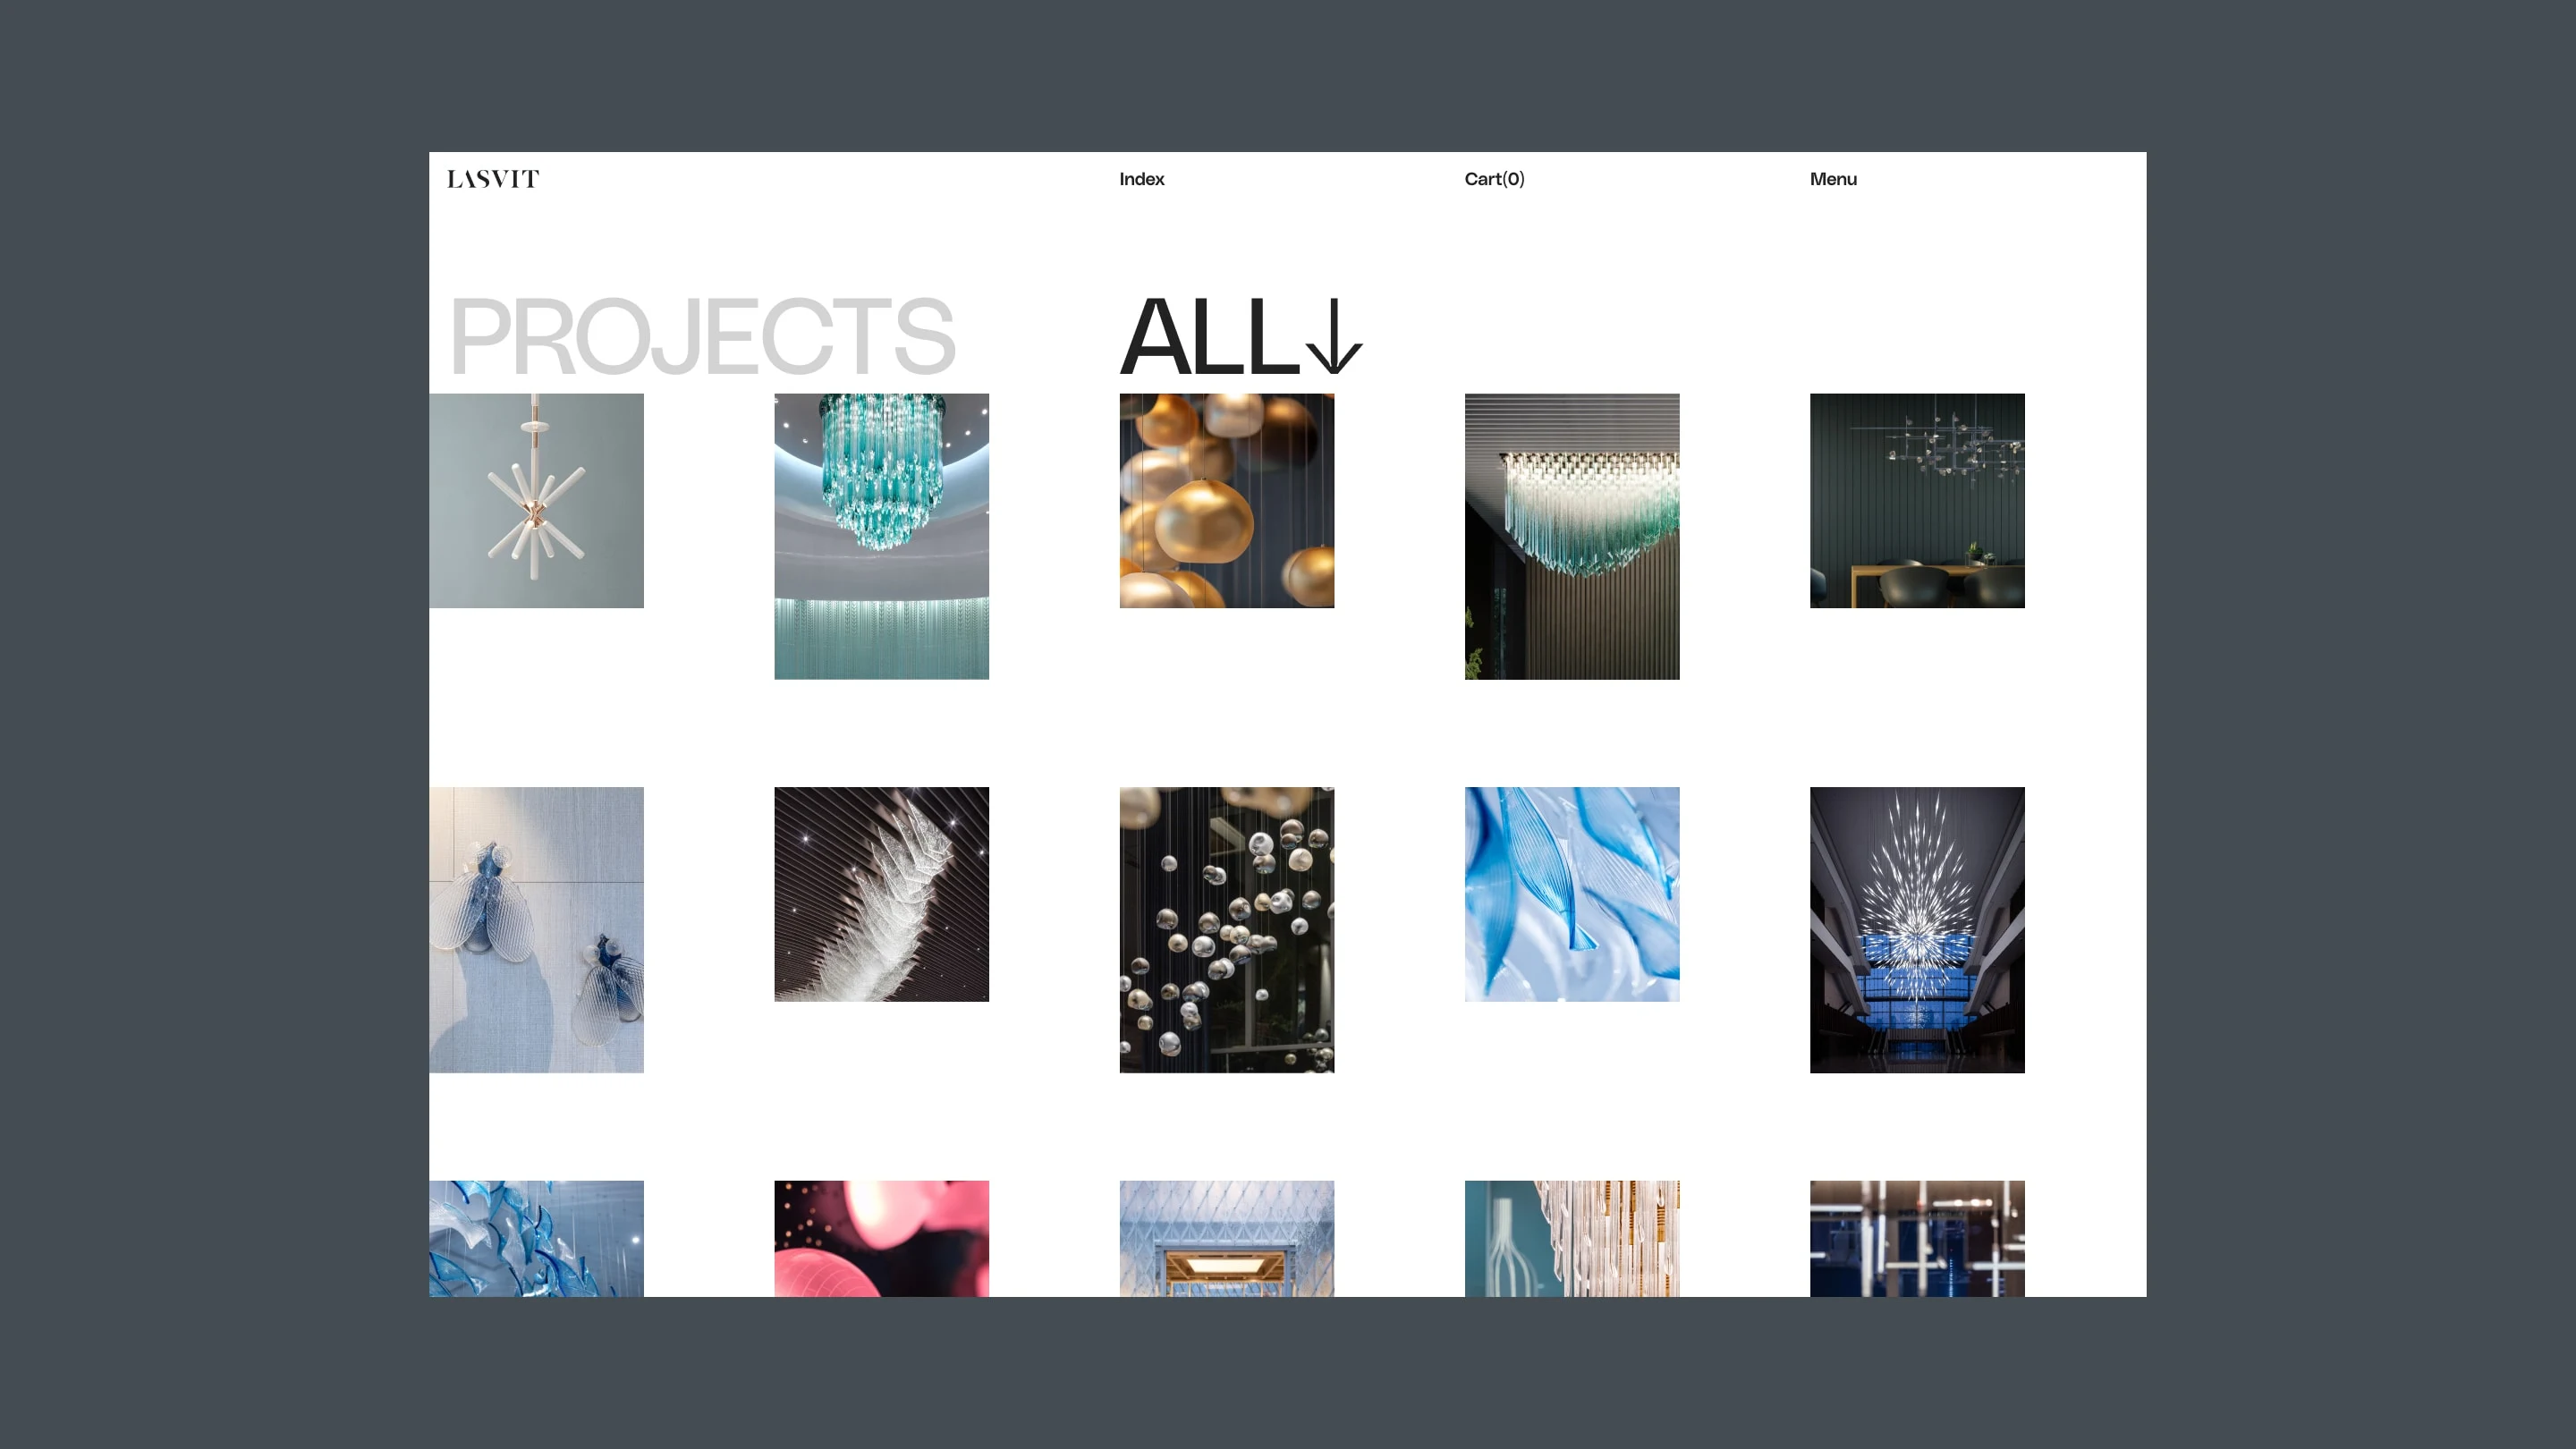Click the LASVIT logo

492,179
